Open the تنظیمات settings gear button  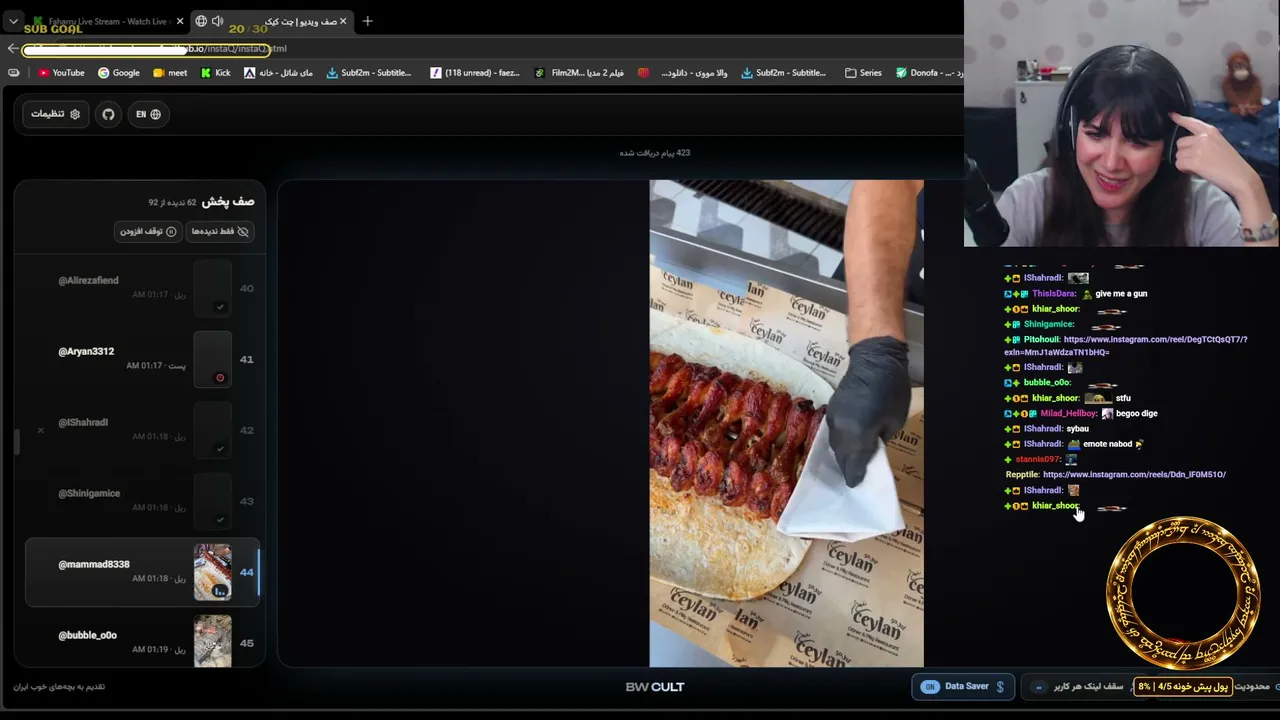point(55,114)
